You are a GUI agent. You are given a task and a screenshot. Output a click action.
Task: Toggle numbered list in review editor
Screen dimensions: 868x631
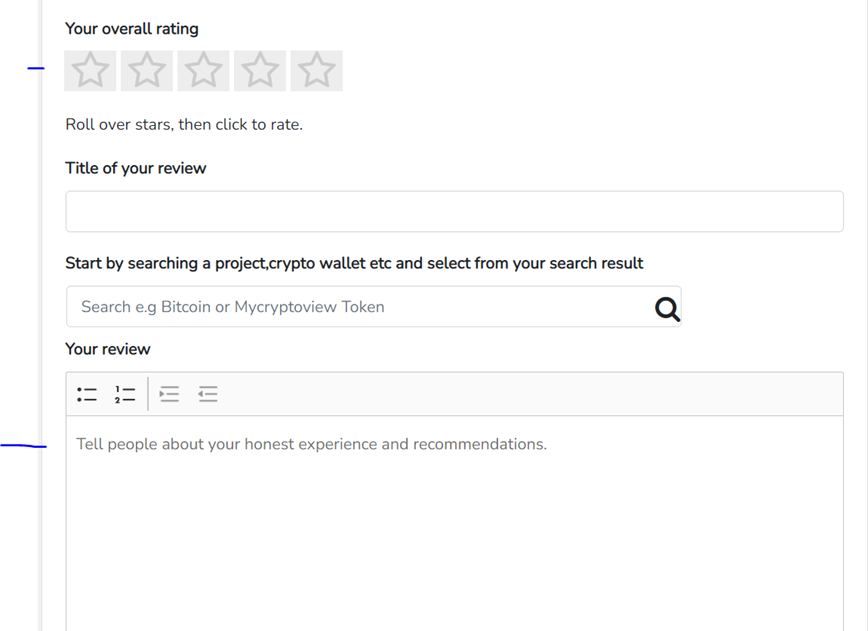coord(125,394)
